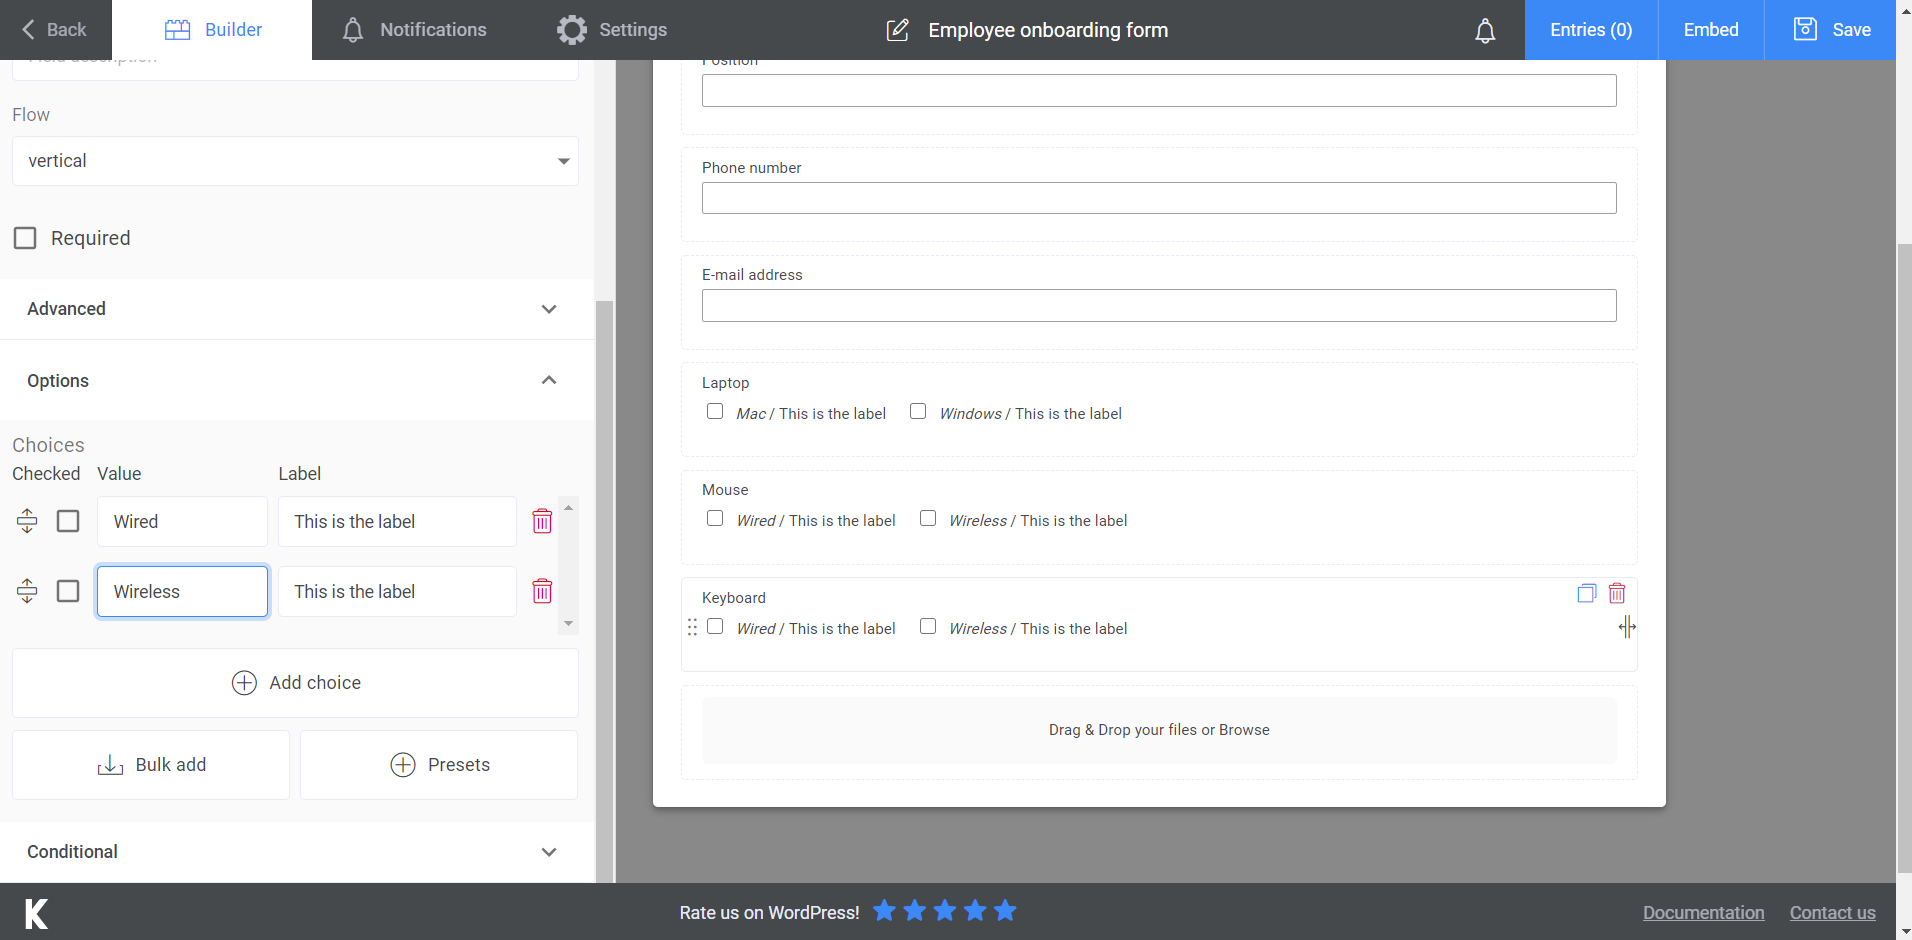
Task: Click the width resize handle on Keyboard field
Action: 1627,627
